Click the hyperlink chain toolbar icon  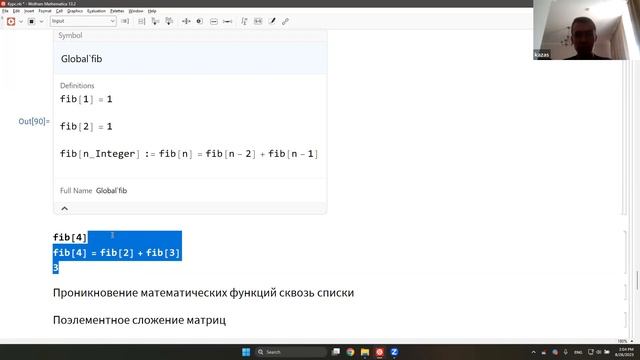pyautogui.click(x=285, y=21)
